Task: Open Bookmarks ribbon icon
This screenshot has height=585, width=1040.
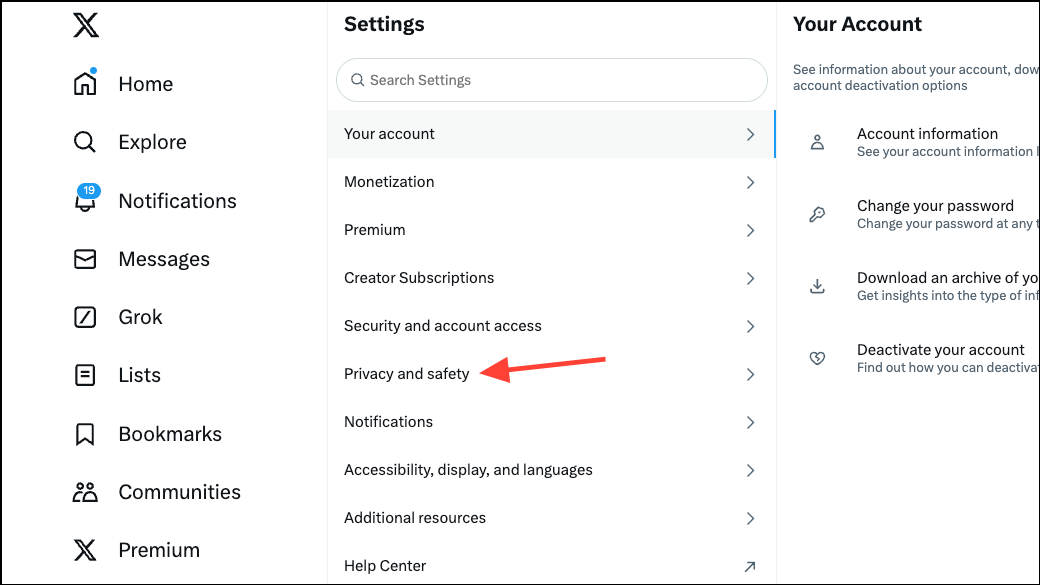Action: pos(86,434)
